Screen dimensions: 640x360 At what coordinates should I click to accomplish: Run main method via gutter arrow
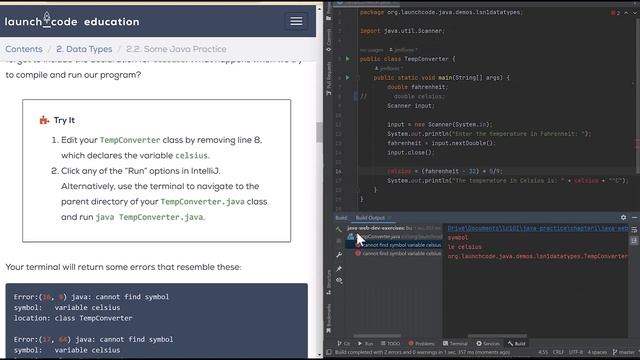point(347,77)
